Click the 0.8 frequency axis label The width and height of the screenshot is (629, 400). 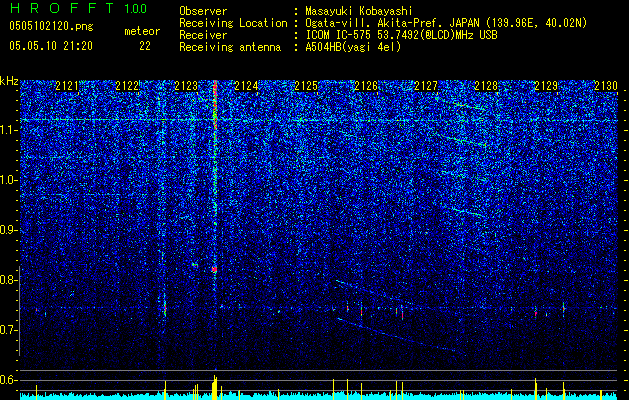pos(8,280)
